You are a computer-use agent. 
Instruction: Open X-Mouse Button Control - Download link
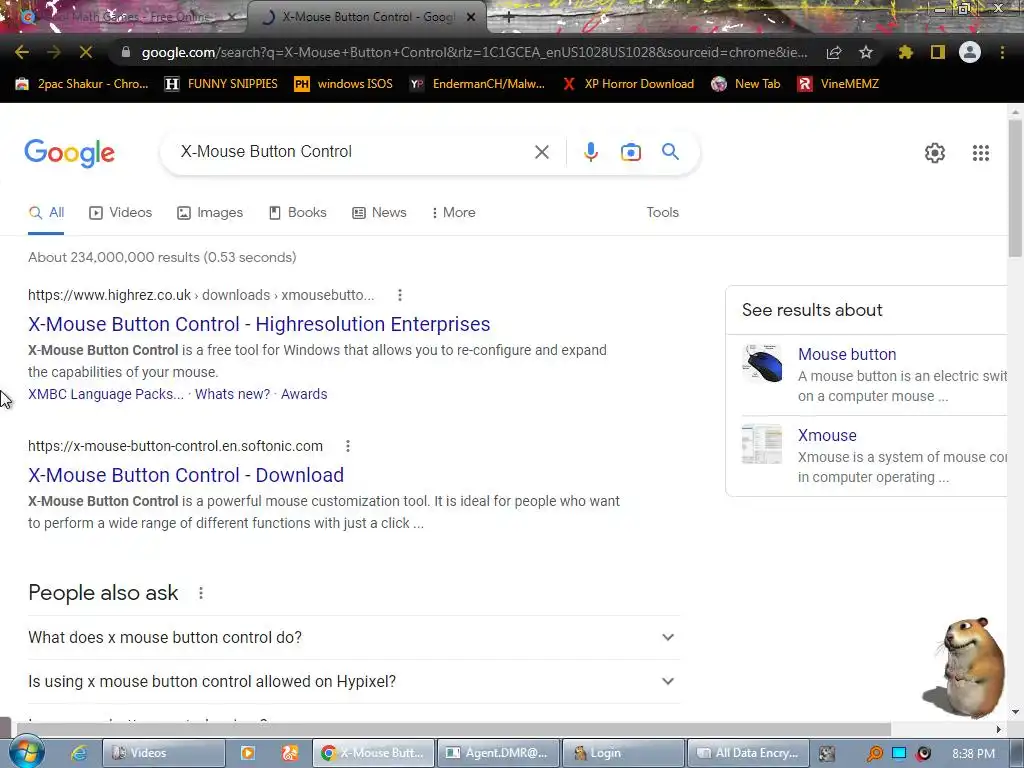pyautogui.click(x=185, y=475)
